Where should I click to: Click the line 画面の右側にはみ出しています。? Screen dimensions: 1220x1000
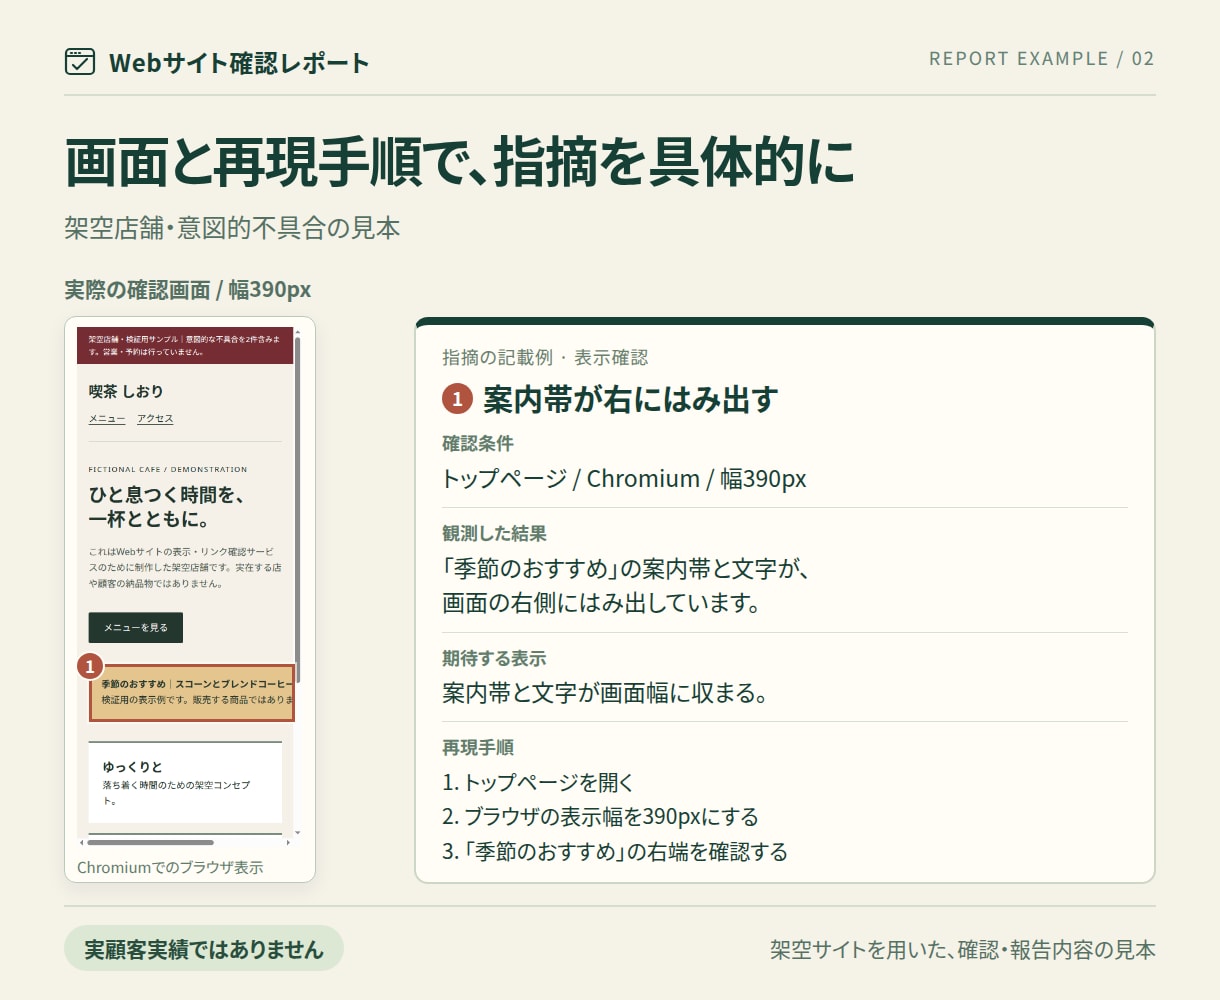coord(602,603)
